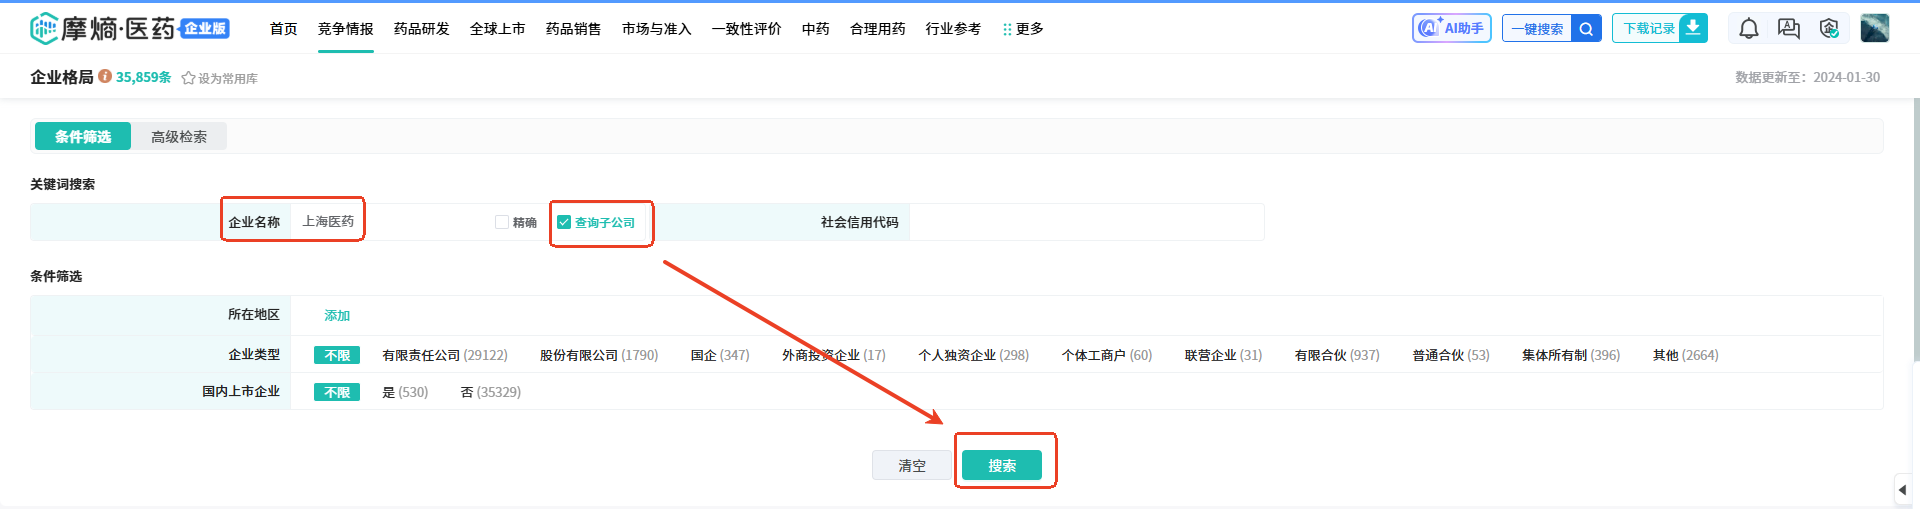Filter by 有限责任公司 (29122)
The image size is (1920, 509).
pyautogui.click(x=445, y=355)
